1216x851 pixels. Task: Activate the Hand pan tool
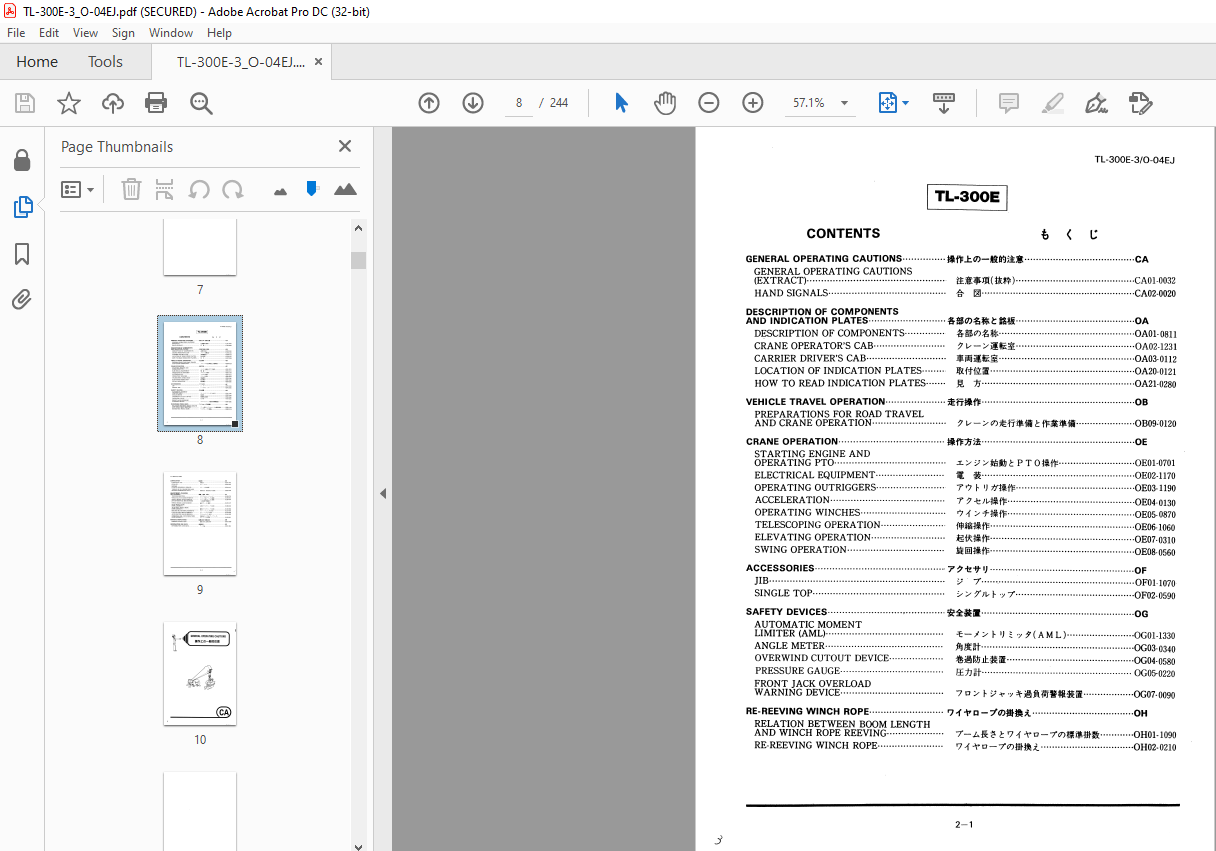point(665,103)
